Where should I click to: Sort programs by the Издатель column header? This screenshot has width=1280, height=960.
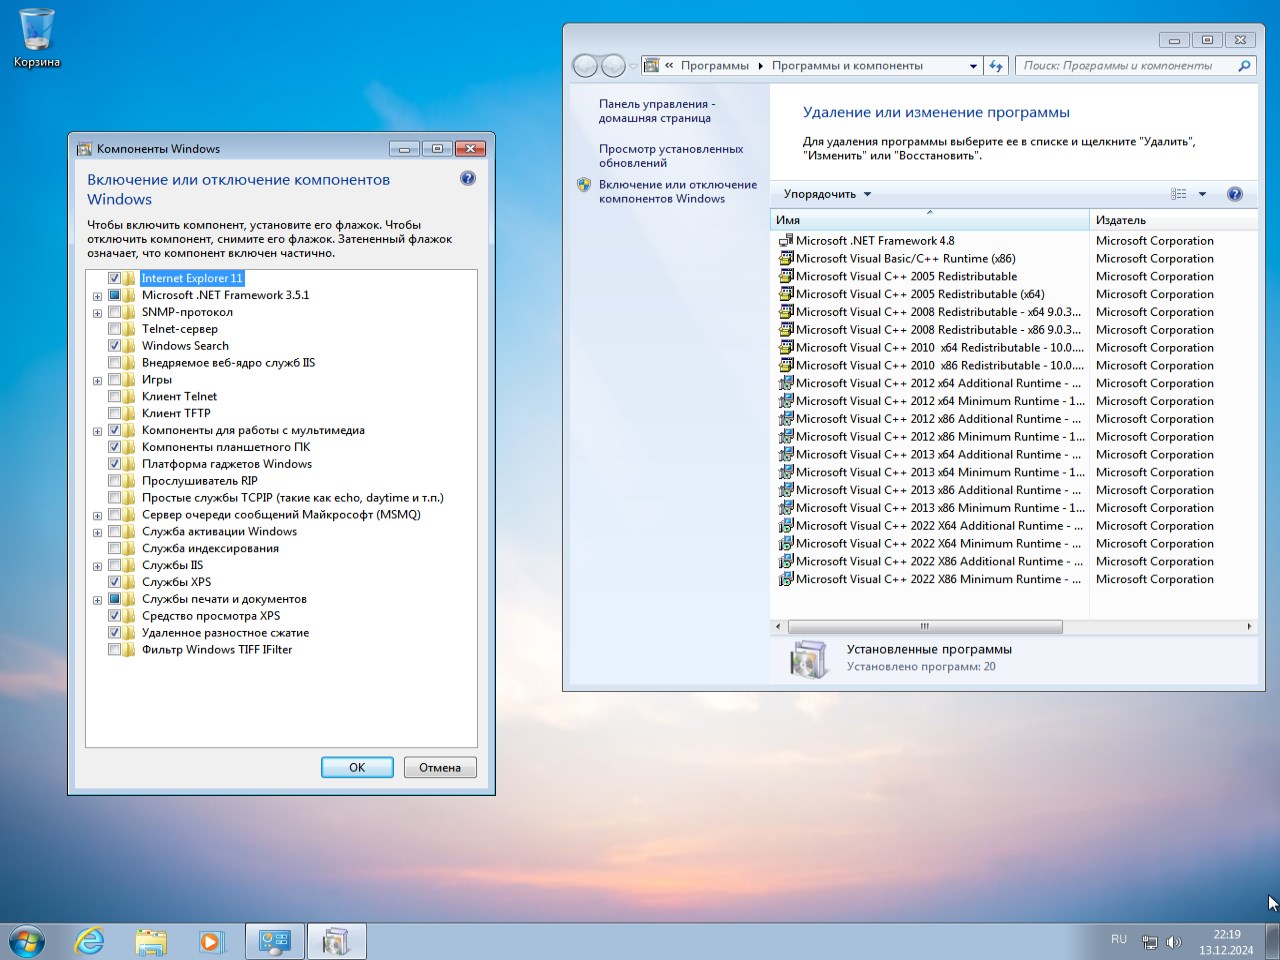(1173, 220)
